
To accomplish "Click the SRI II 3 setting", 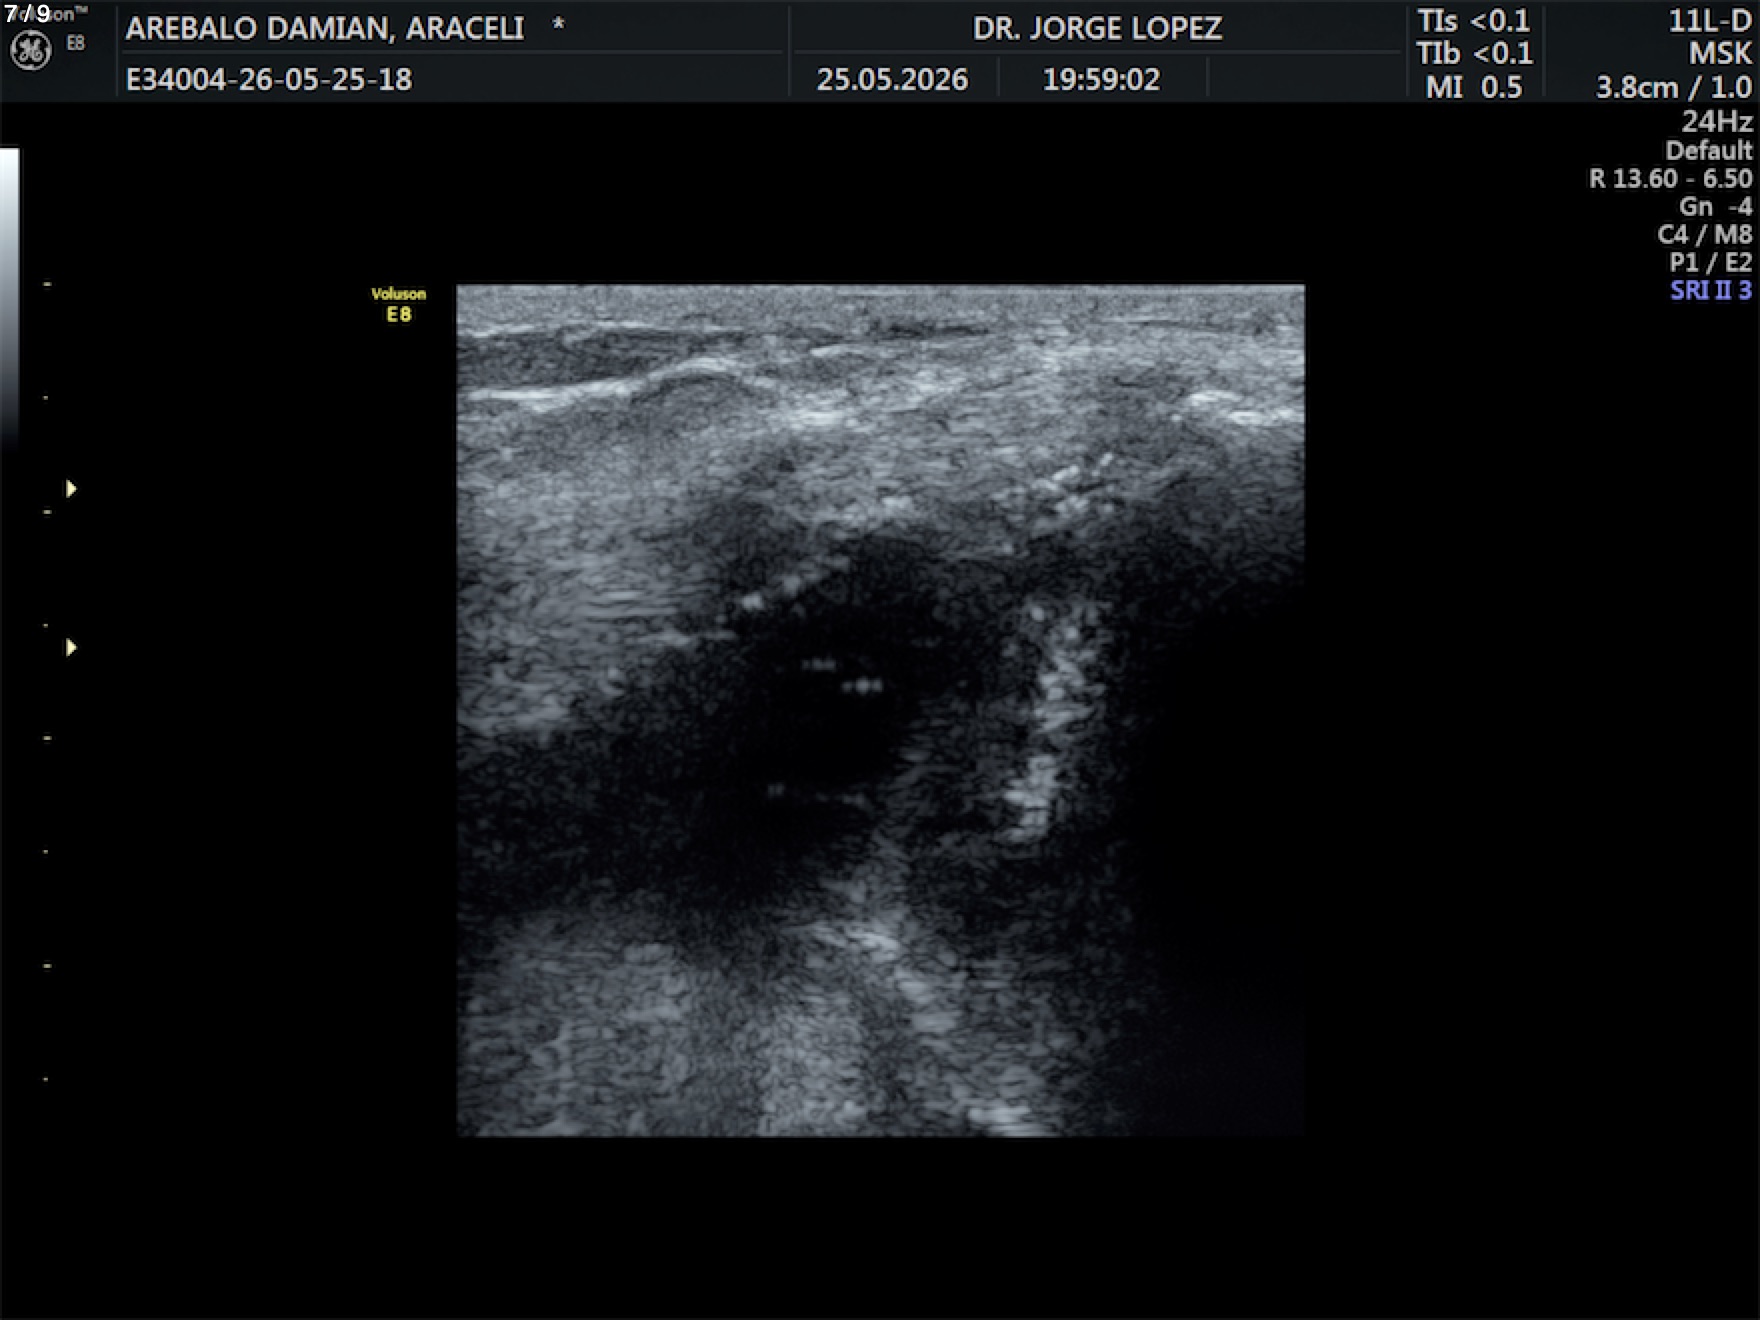I will coord(1711,290).
